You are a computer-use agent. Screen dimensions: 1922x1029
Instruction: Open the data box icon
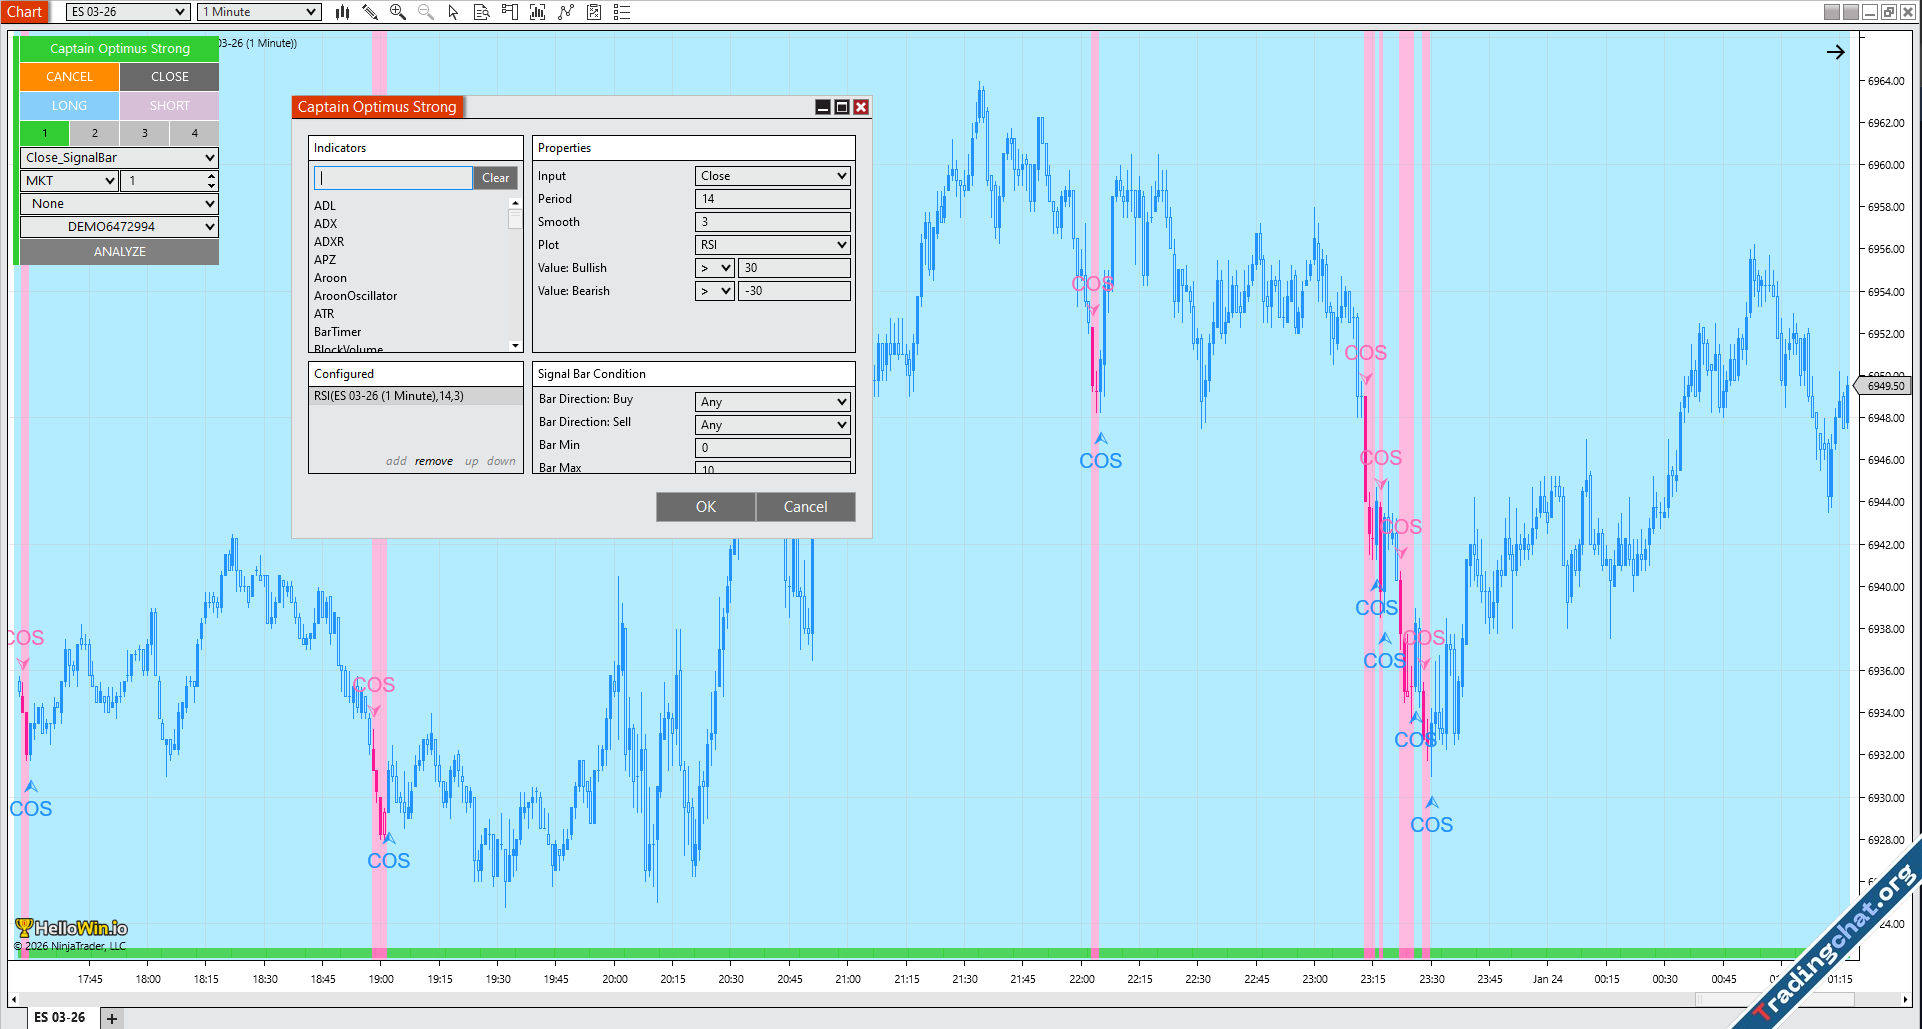481,12
